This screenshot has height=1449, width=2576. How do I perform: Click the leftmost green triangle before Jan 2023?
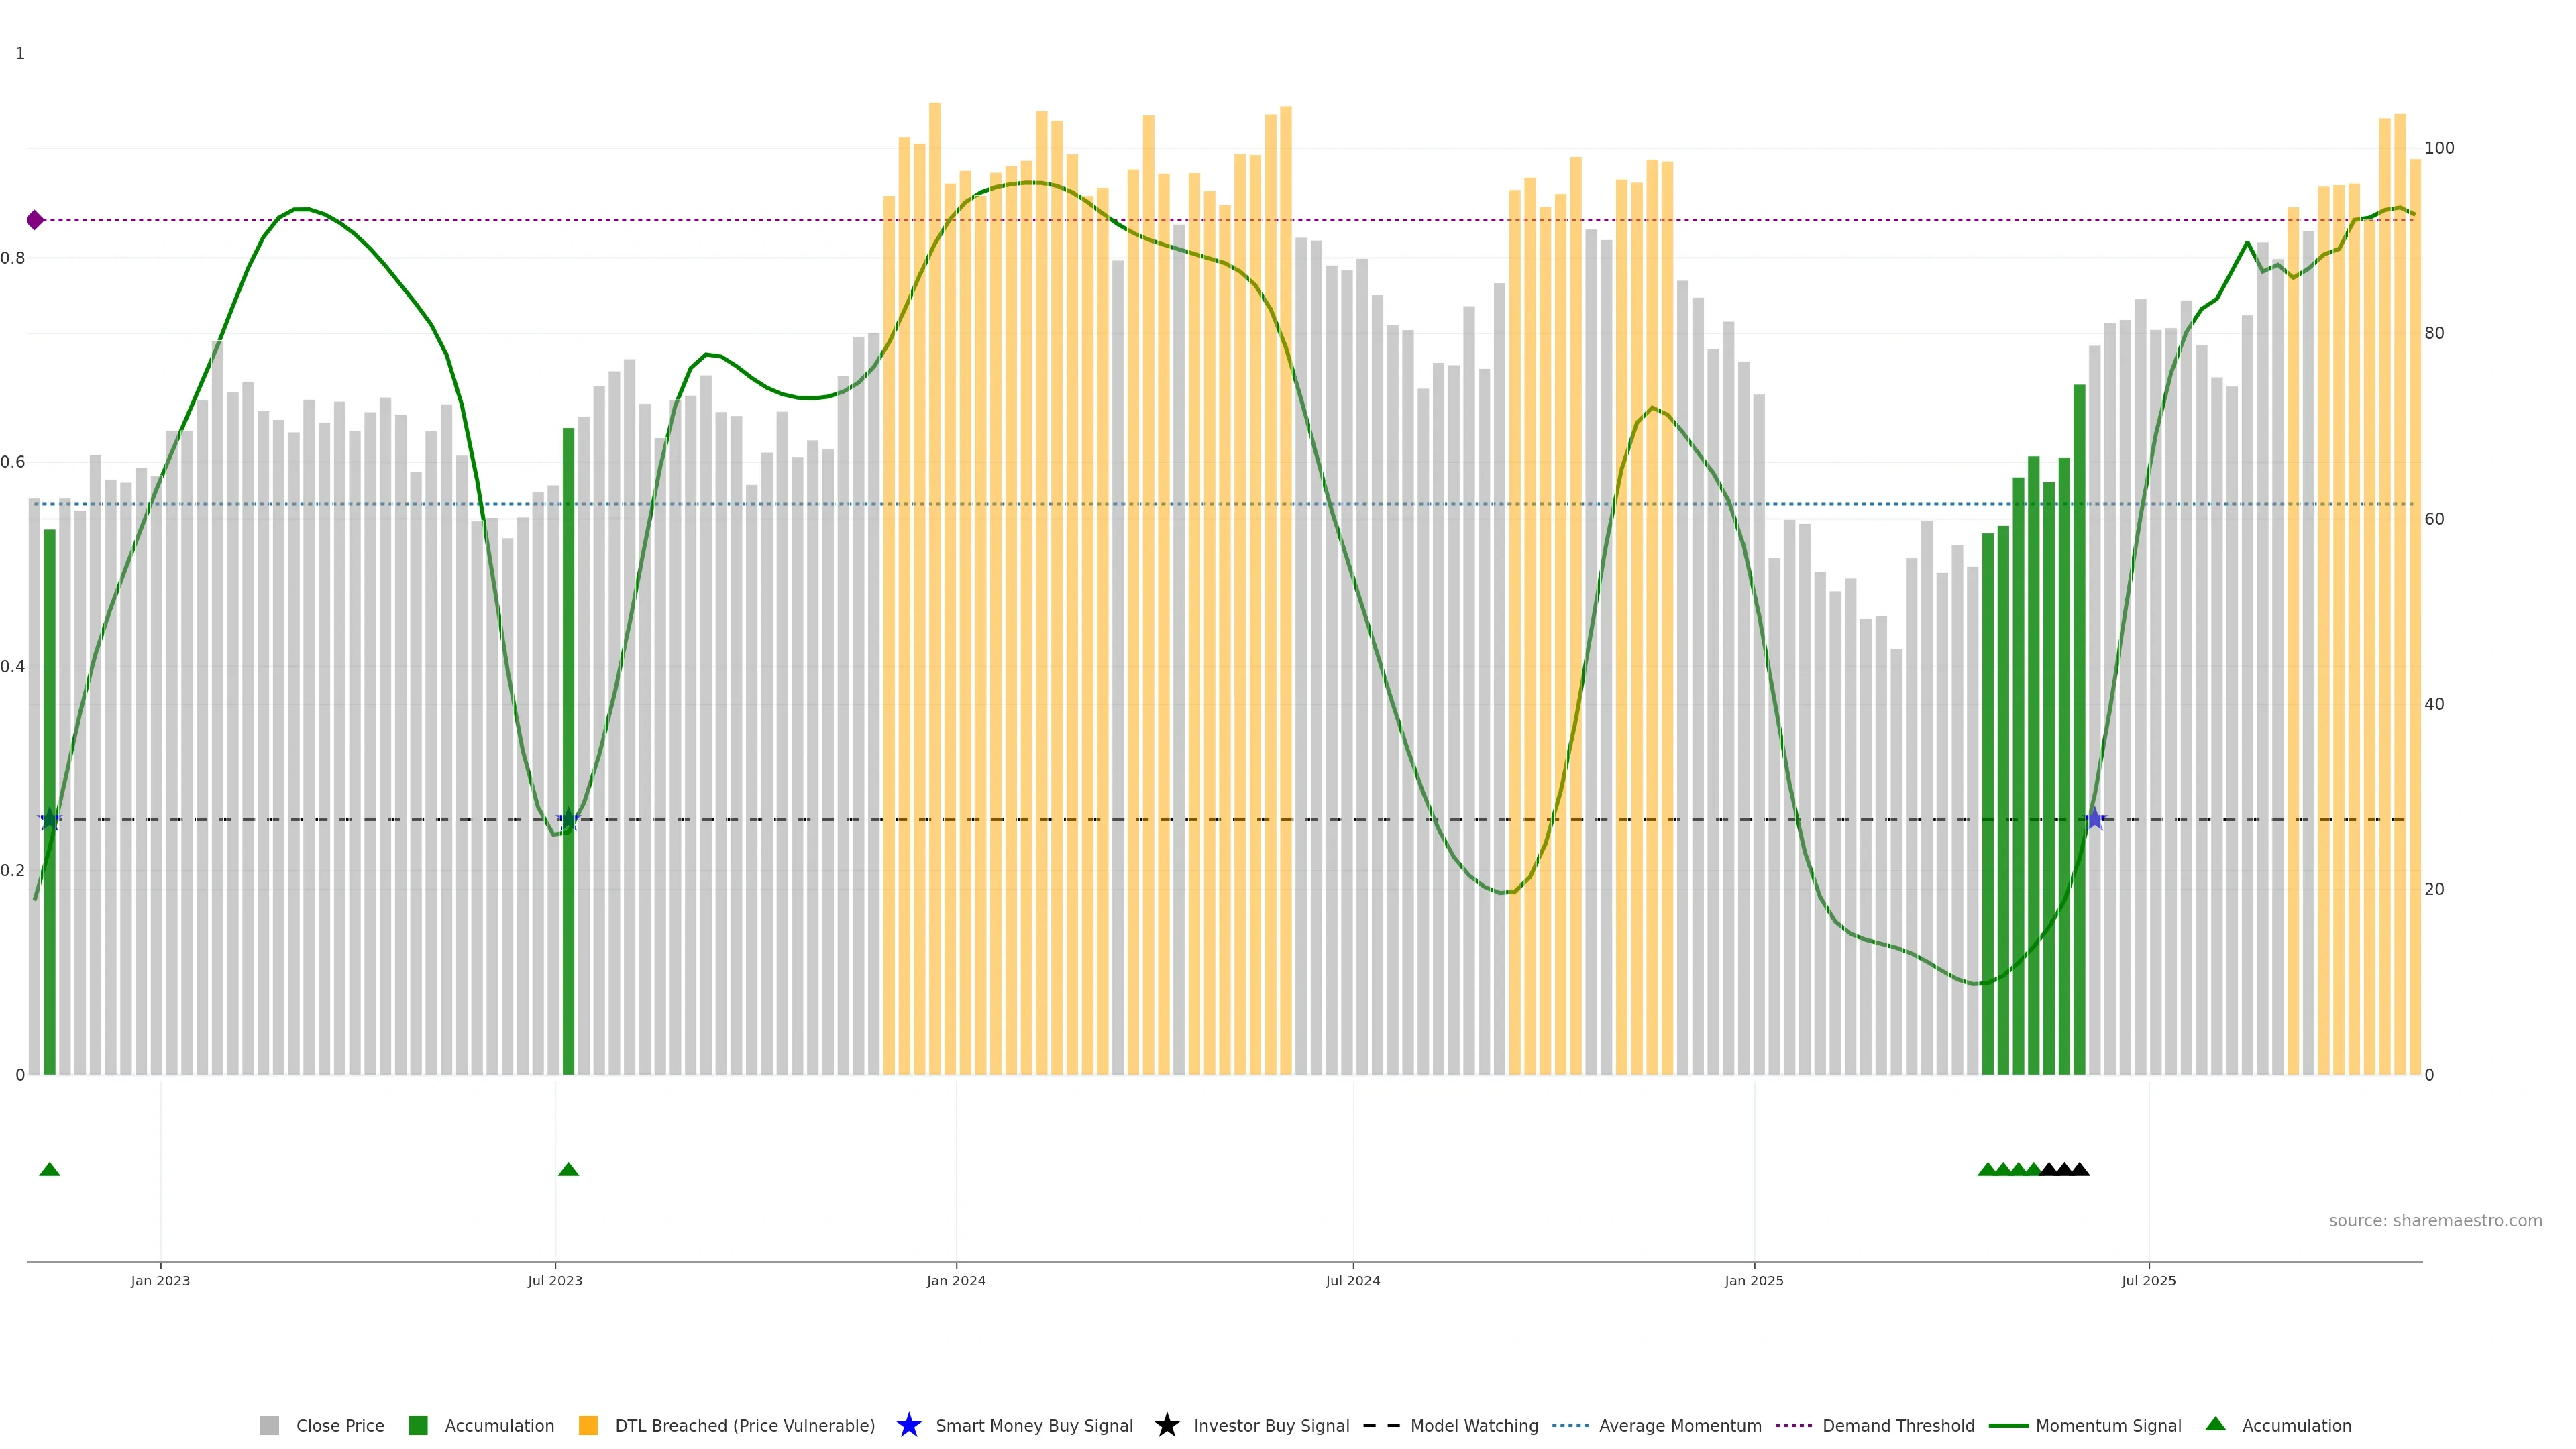click(49, 1169)
